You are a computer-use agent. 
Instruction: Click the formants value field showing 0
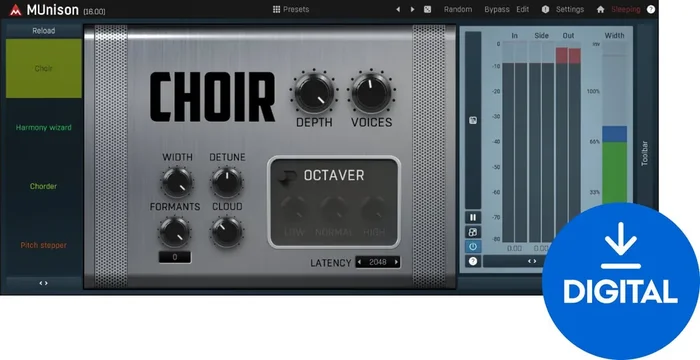point(175,257)
